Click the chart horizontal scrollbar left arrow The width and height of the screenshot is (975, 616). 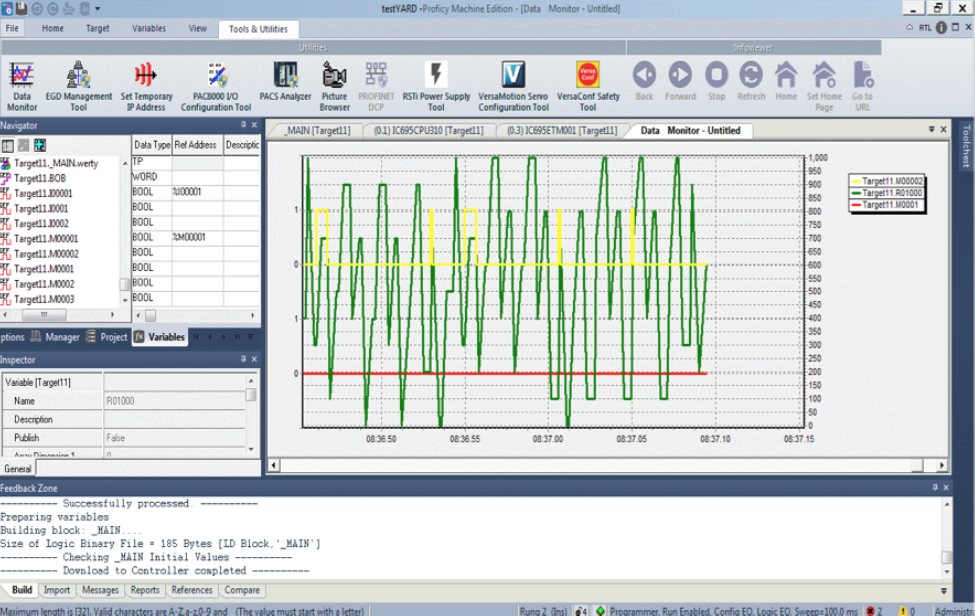(274, 465)
